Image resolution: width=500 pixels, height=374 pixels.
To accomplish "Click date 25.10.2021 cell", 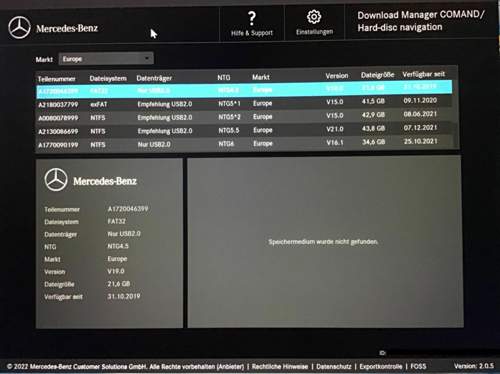I will pyautogui.click(x=420, y=141).
